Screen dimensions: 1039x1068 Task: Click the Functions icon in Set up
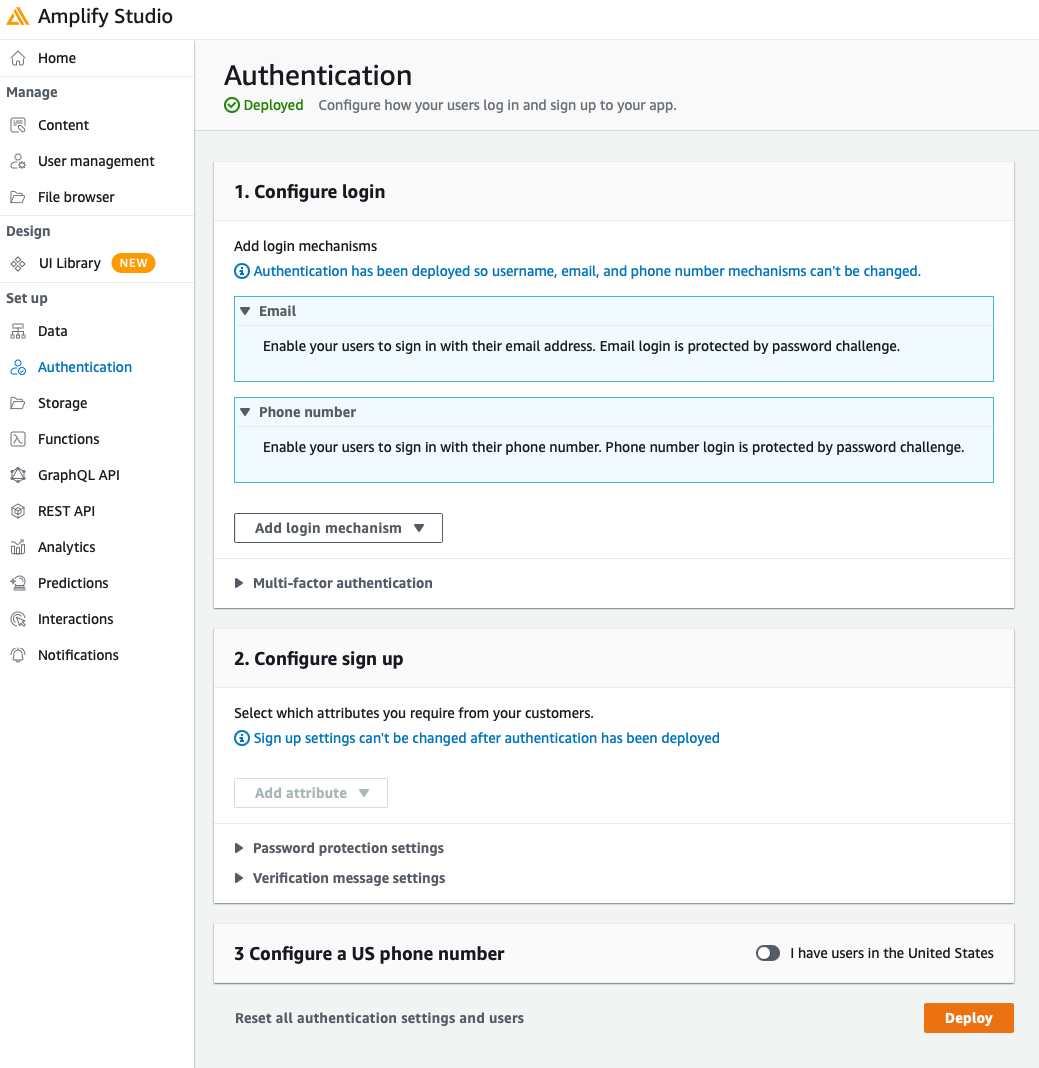coord(18,439)
